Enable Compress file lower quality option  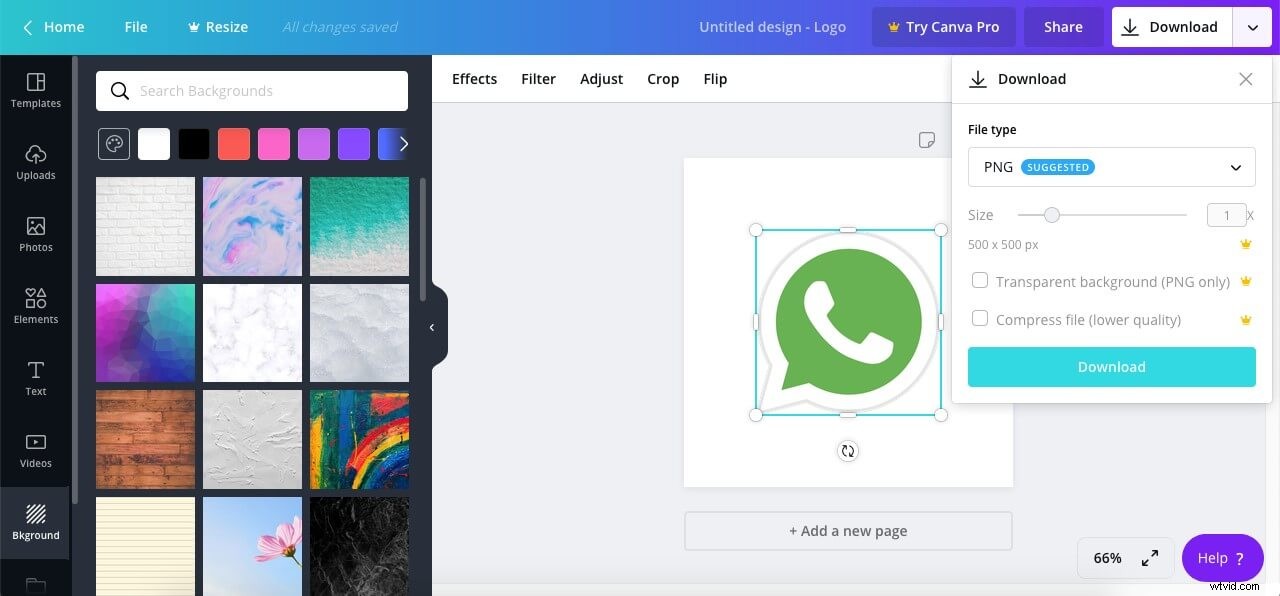click(x=980, y=318)
